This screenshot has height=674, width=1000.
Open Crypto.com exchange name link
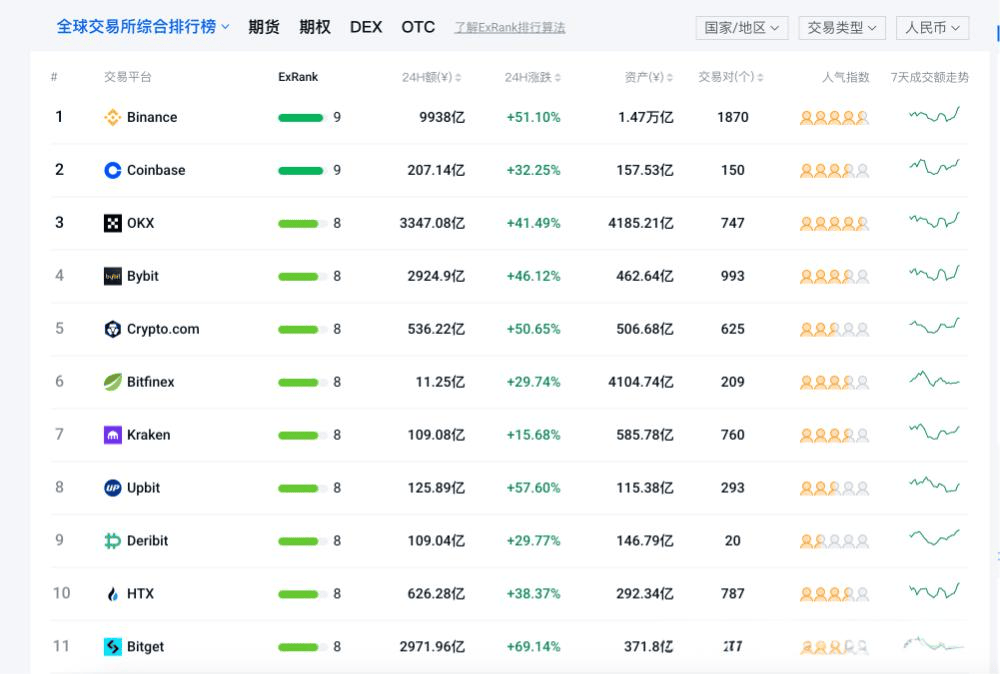point(163,329)
